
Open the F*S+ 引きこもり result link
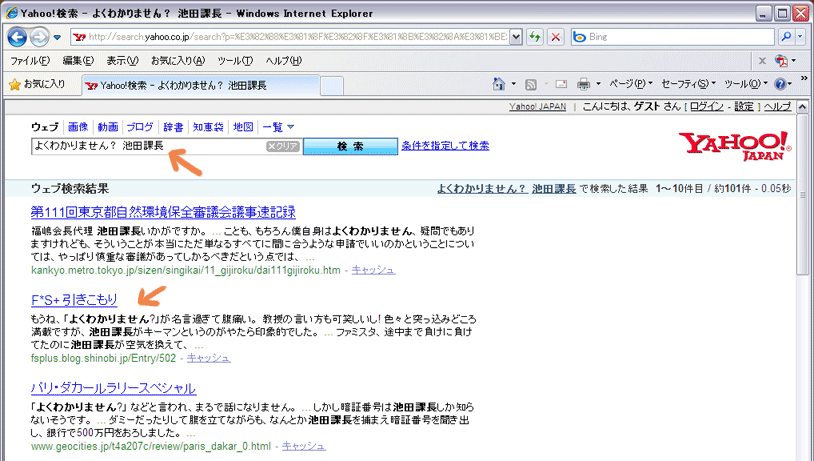click(74, 300)
